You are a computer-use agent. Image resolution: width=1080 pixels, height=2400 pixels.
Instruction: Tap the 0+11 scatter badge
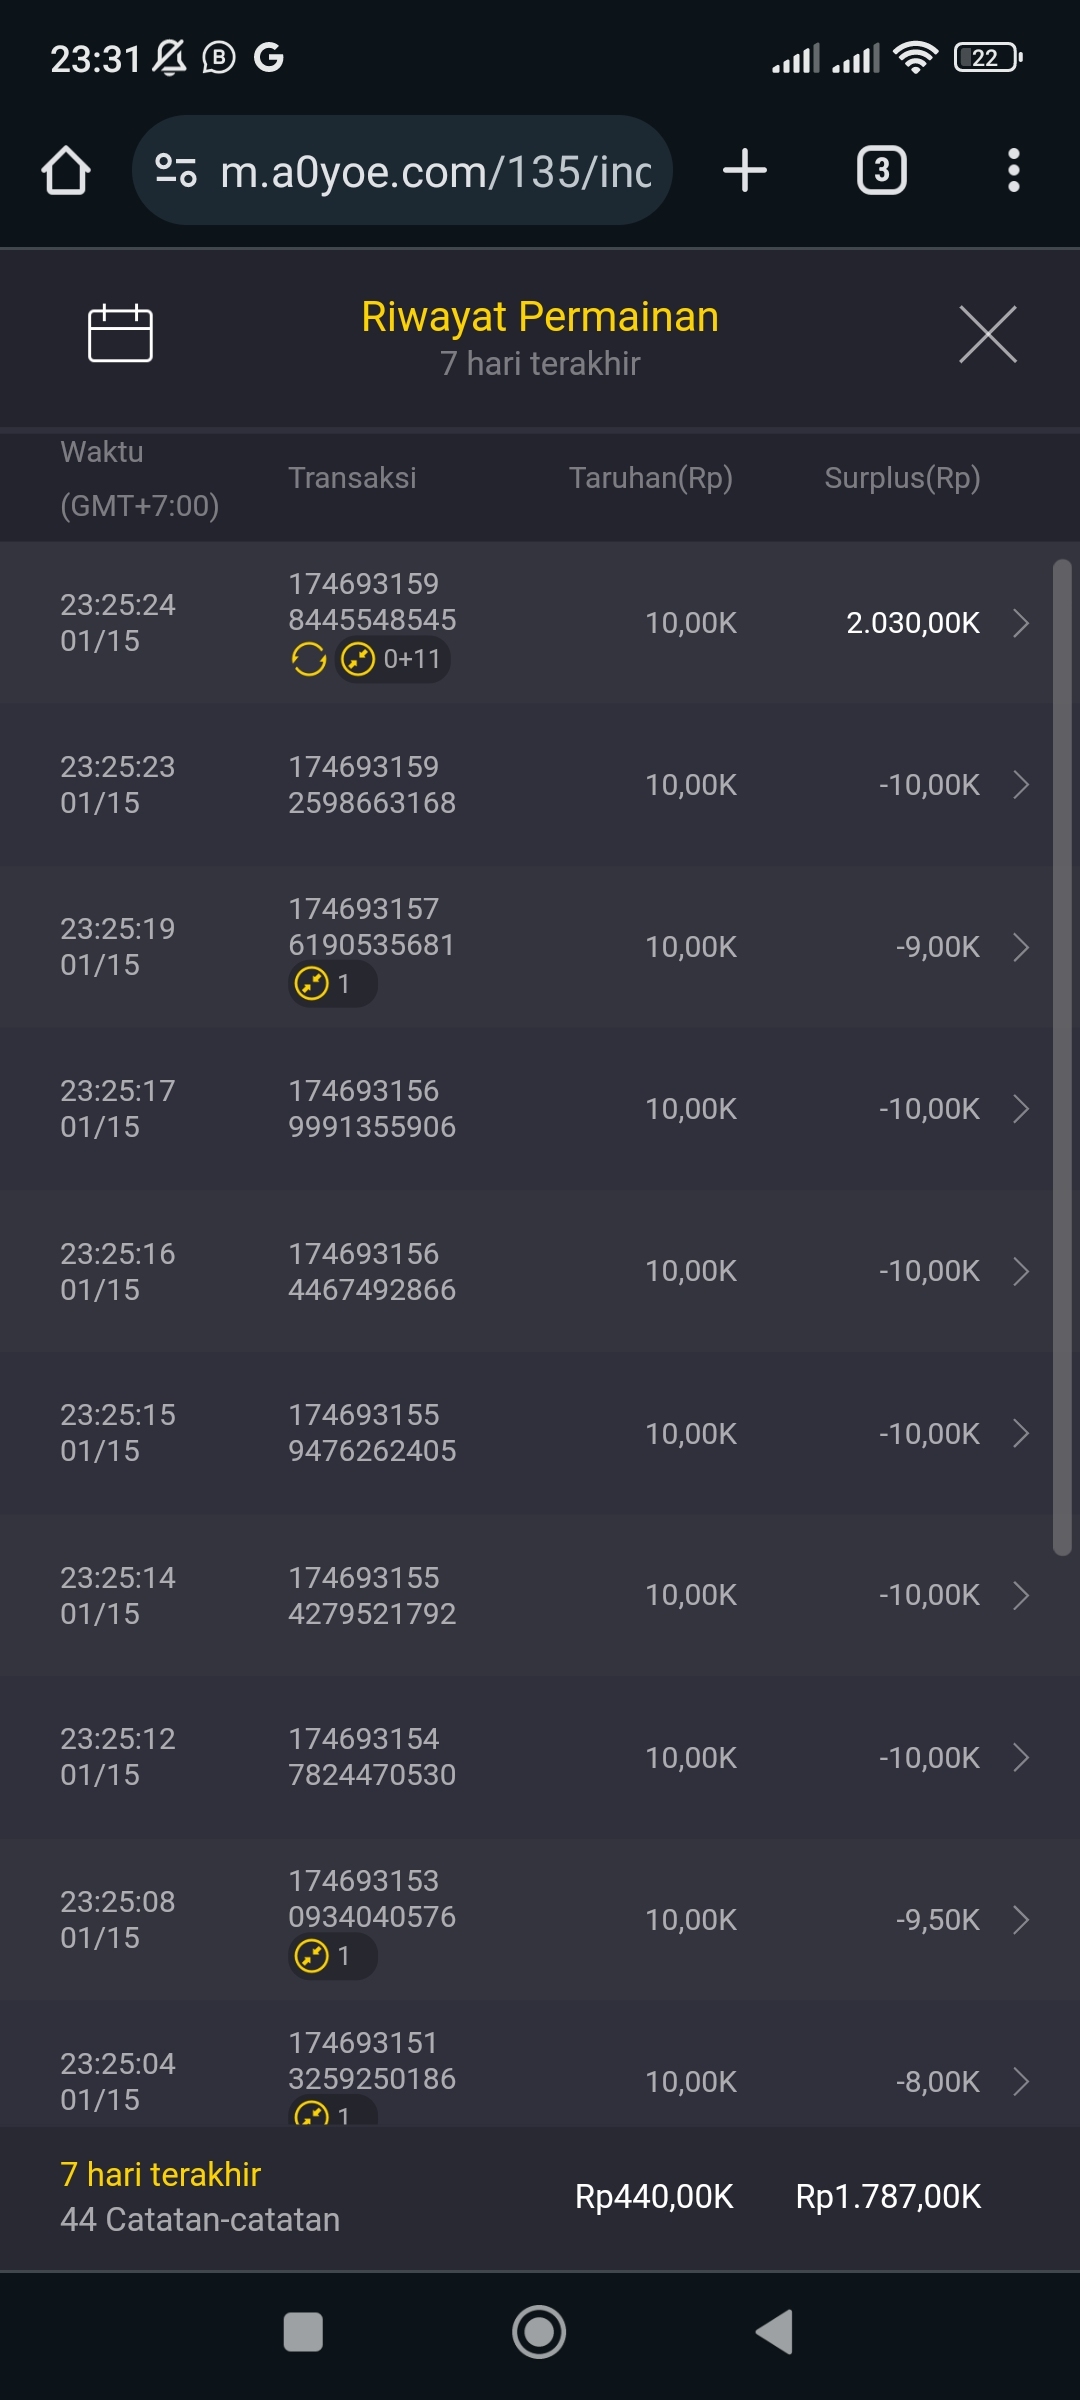tap(393, 660)
